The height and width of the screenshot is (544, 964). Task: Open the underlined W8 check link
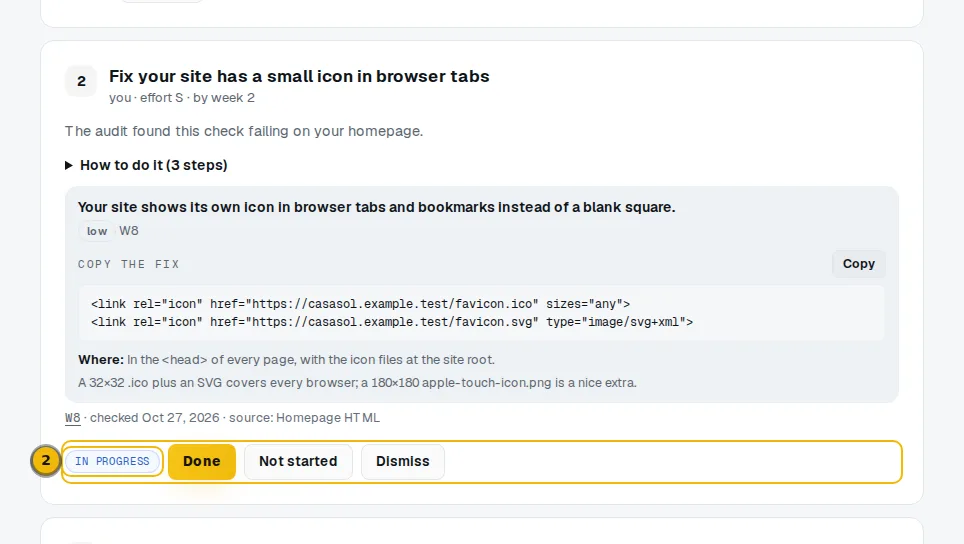pos(73,418)
